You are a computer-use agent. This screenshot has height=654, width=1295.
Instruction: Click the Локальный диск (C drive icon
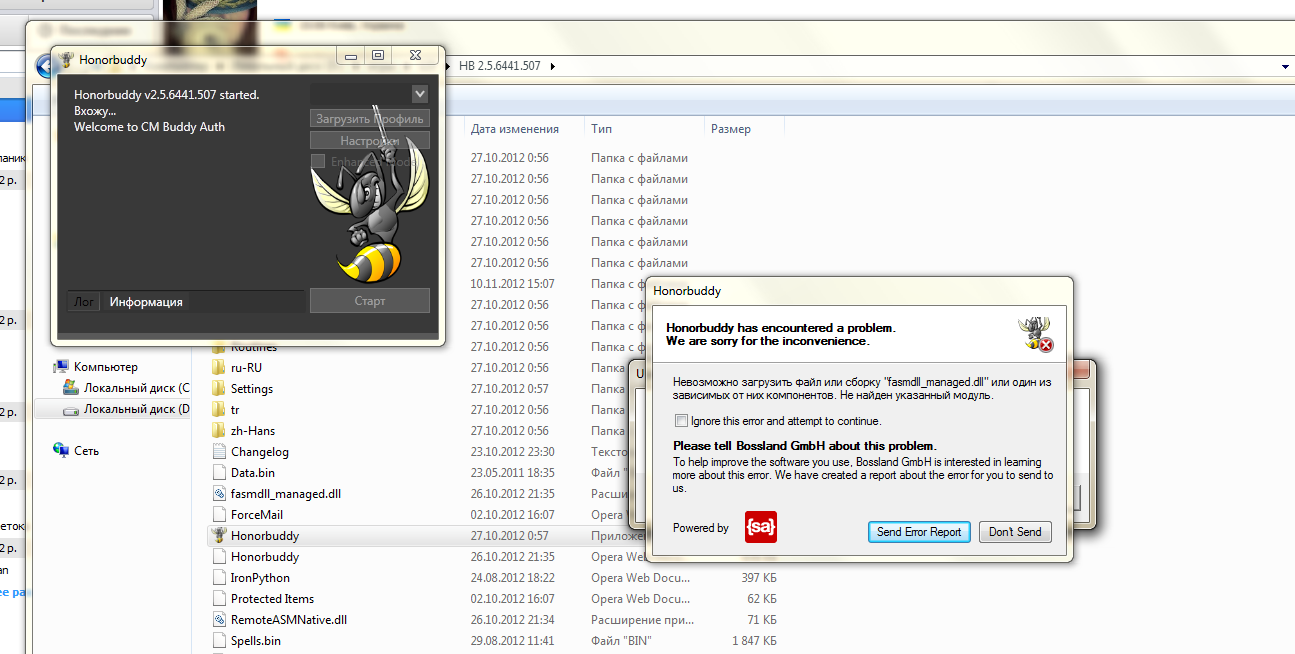(x=71, y=387)
